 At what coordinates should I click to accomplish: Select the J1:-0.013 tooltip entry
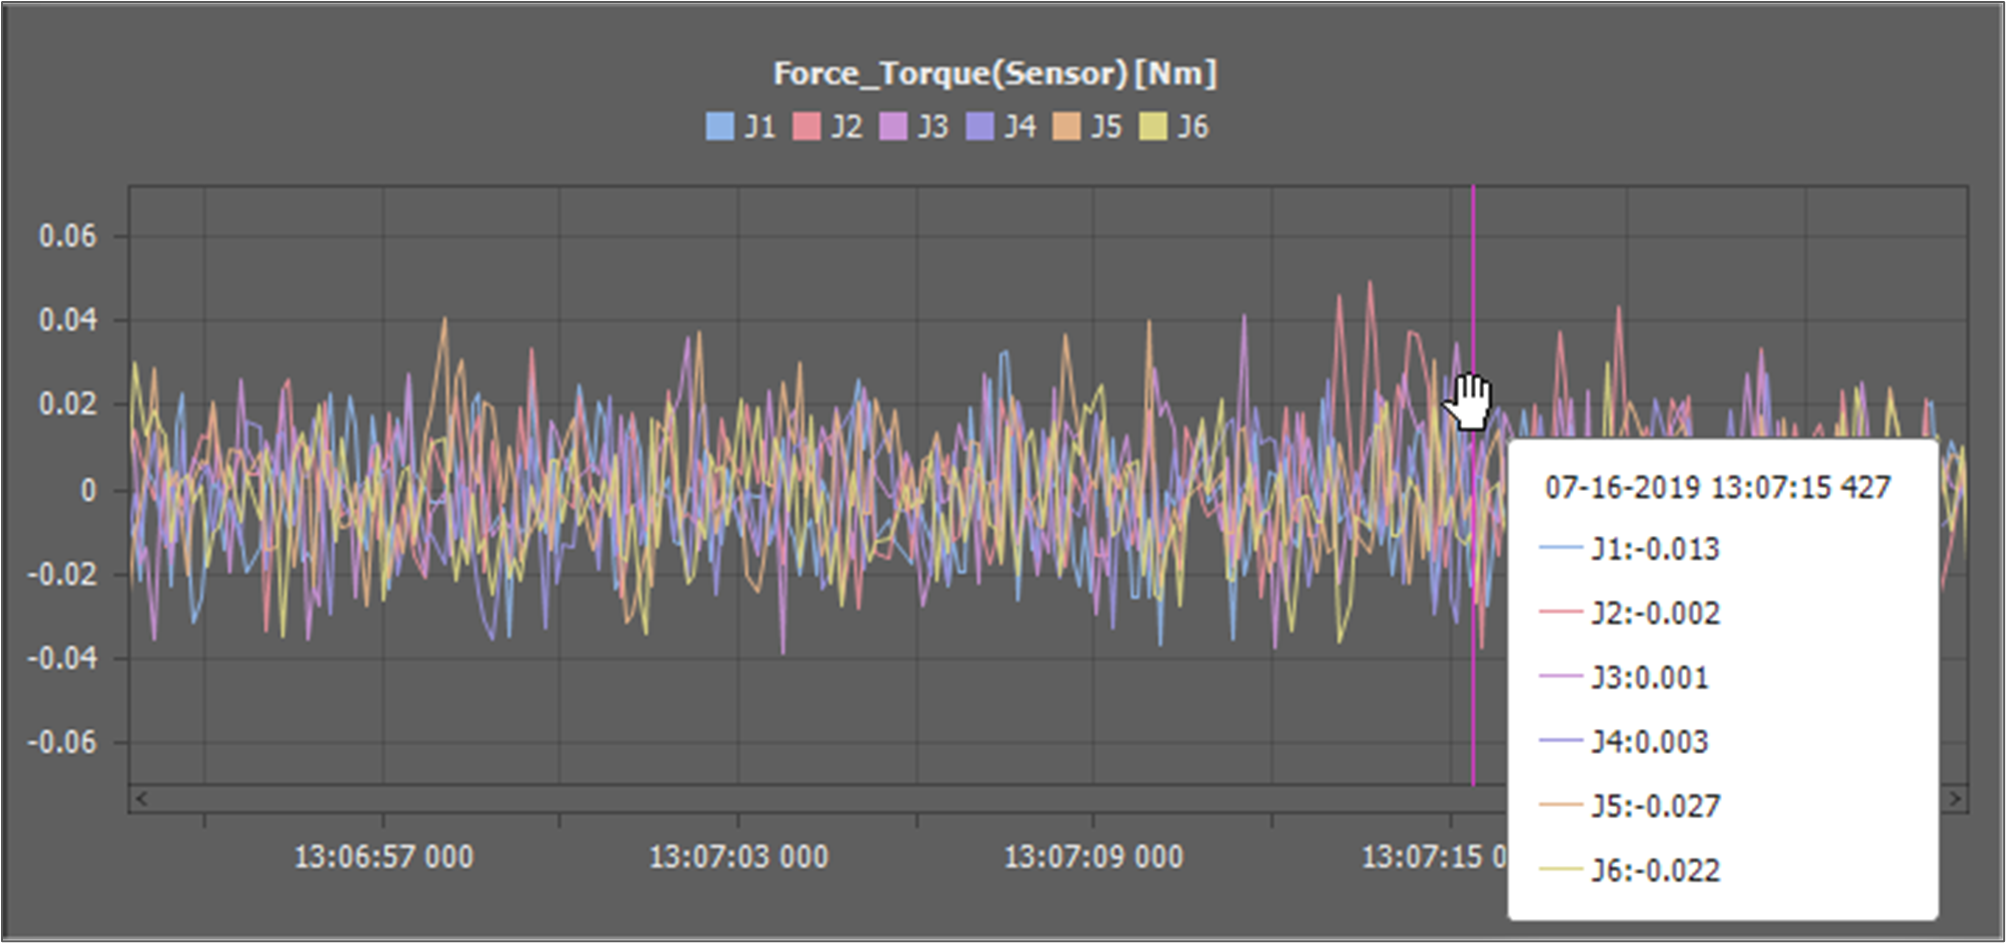[x=1654, y=549]
